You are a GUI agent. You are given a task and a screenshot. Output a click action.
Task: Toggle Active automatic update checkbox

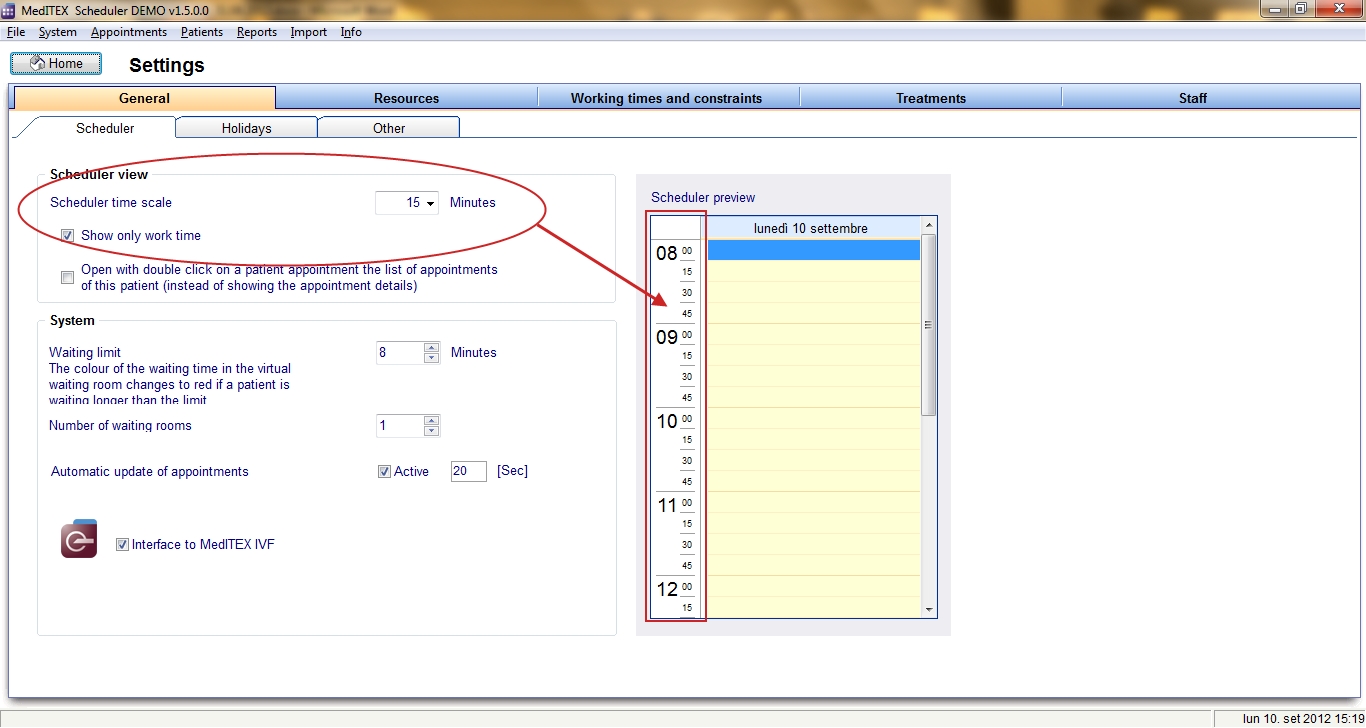[x=384, y=472]
